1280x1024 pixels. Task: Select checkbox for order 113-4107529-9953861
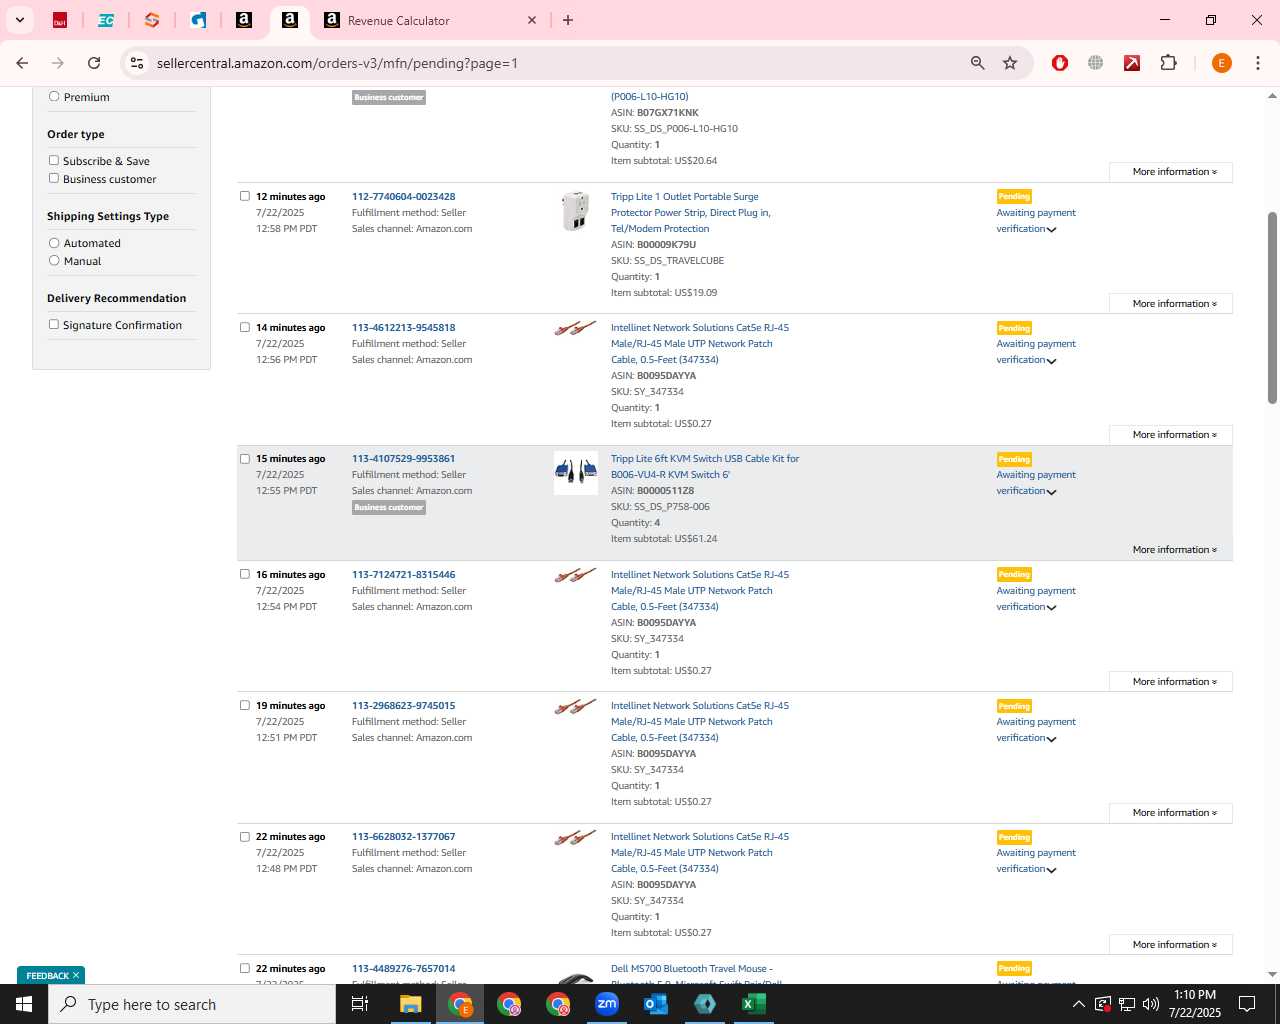click(x=244, y=458)
